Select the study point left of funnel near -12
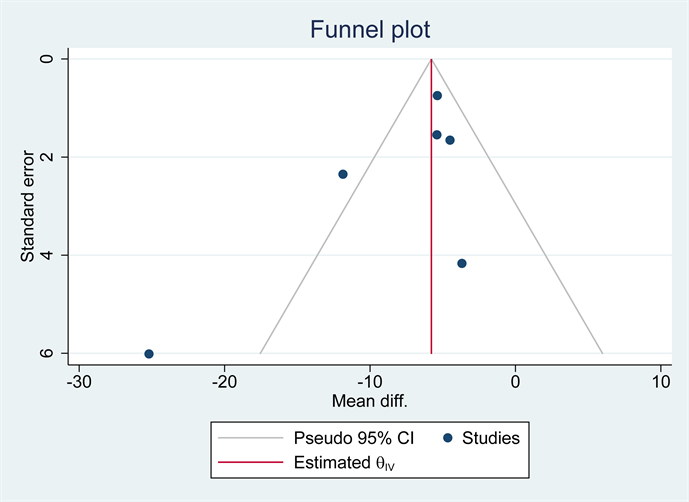Image resolution: width=689 pixels, height=502 pixels. [x=343, y=174]
